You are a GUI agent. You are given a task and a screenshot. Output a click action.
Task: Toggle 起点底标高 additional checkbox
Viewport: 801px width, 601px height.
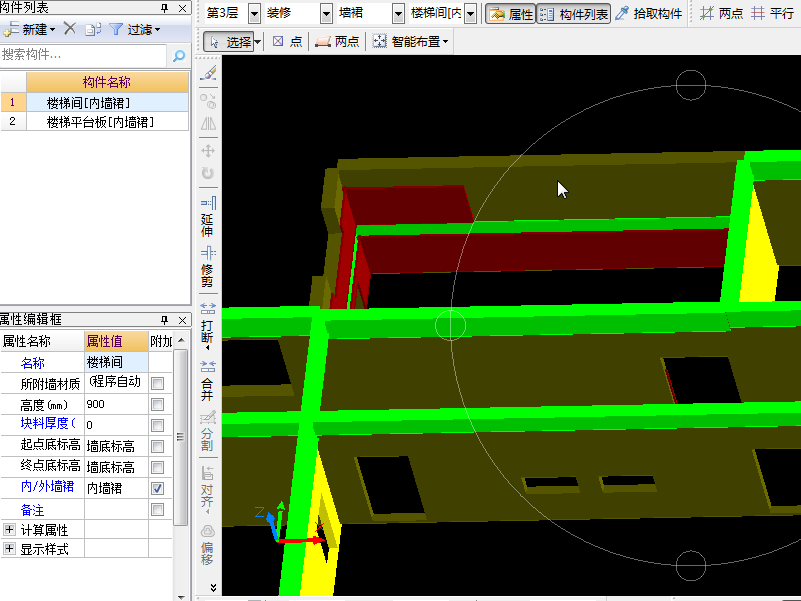pos(158,447)
